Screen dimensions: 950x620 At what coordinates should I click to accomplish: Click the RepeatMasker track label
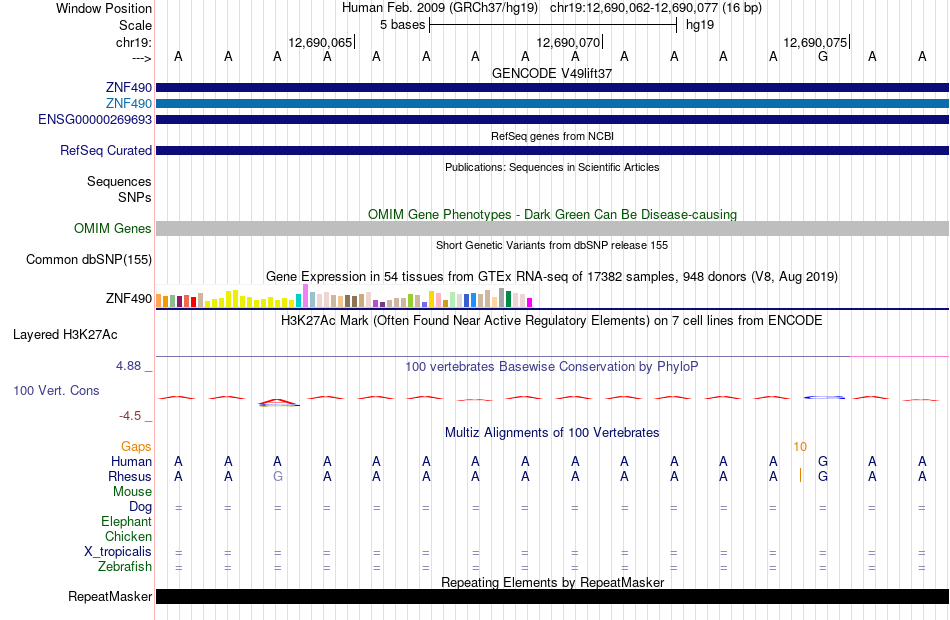pyautogui.click(x=110, y=596)
